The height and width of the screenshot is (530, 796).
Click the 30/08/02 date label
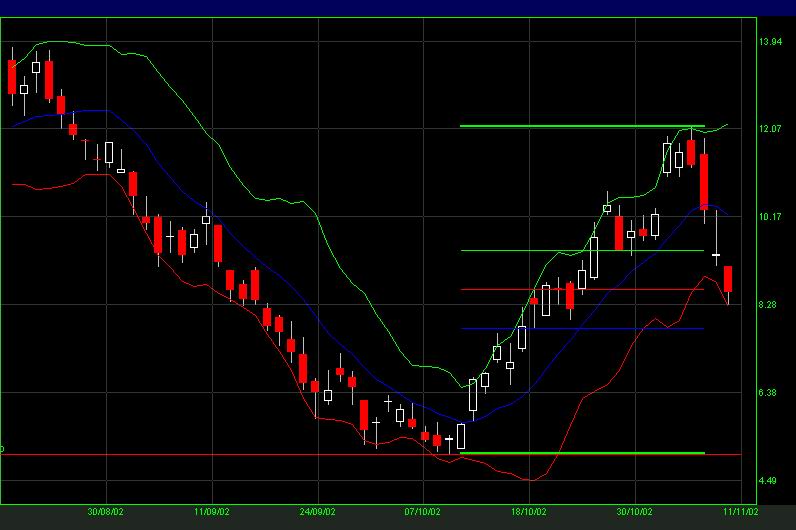coord(106,512)
